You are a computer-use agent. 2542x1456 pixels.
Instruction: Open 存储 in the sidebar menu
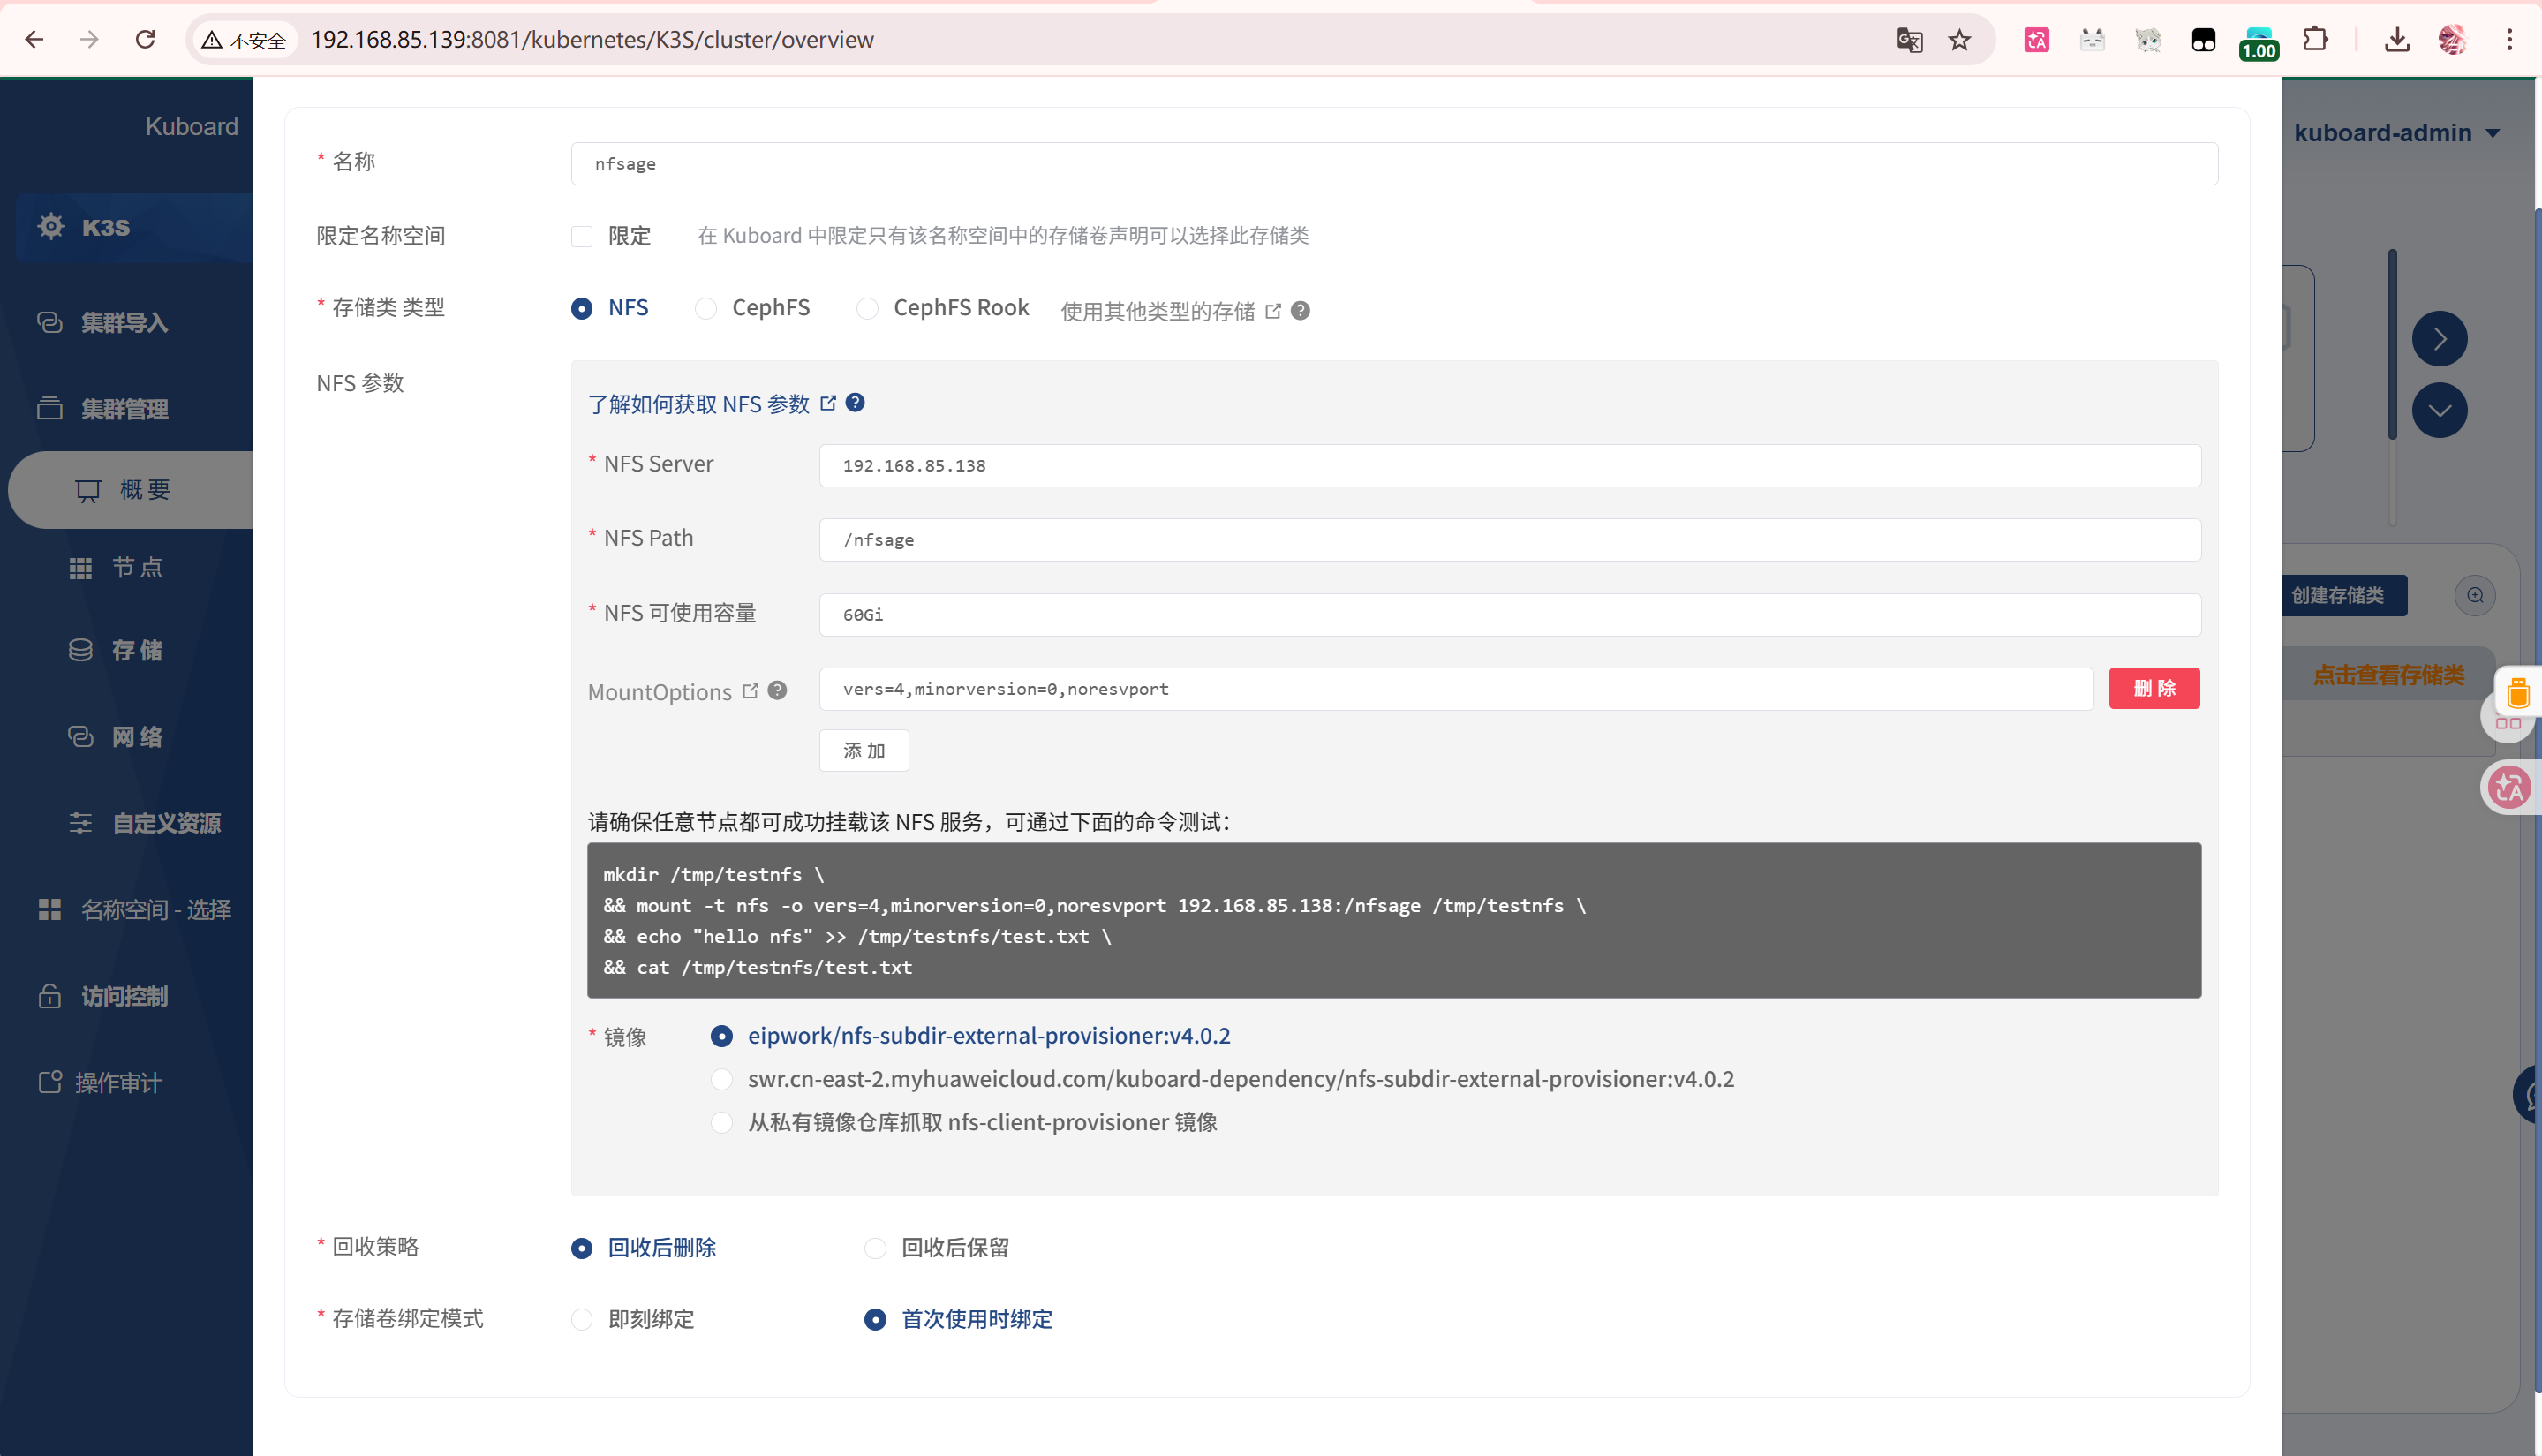tap(137, 651)
